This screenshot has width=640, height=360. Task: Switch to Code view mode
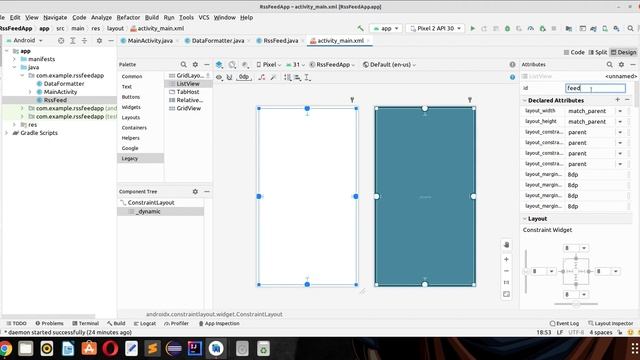click(x=574, y=52)
